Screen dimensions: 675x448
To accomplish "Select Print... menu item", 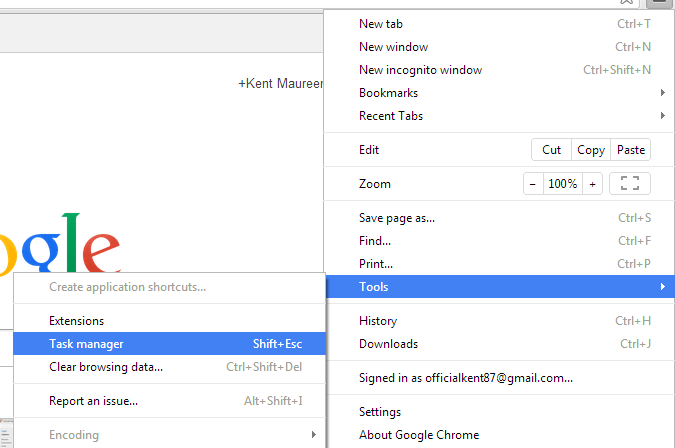I will point(499,264).
